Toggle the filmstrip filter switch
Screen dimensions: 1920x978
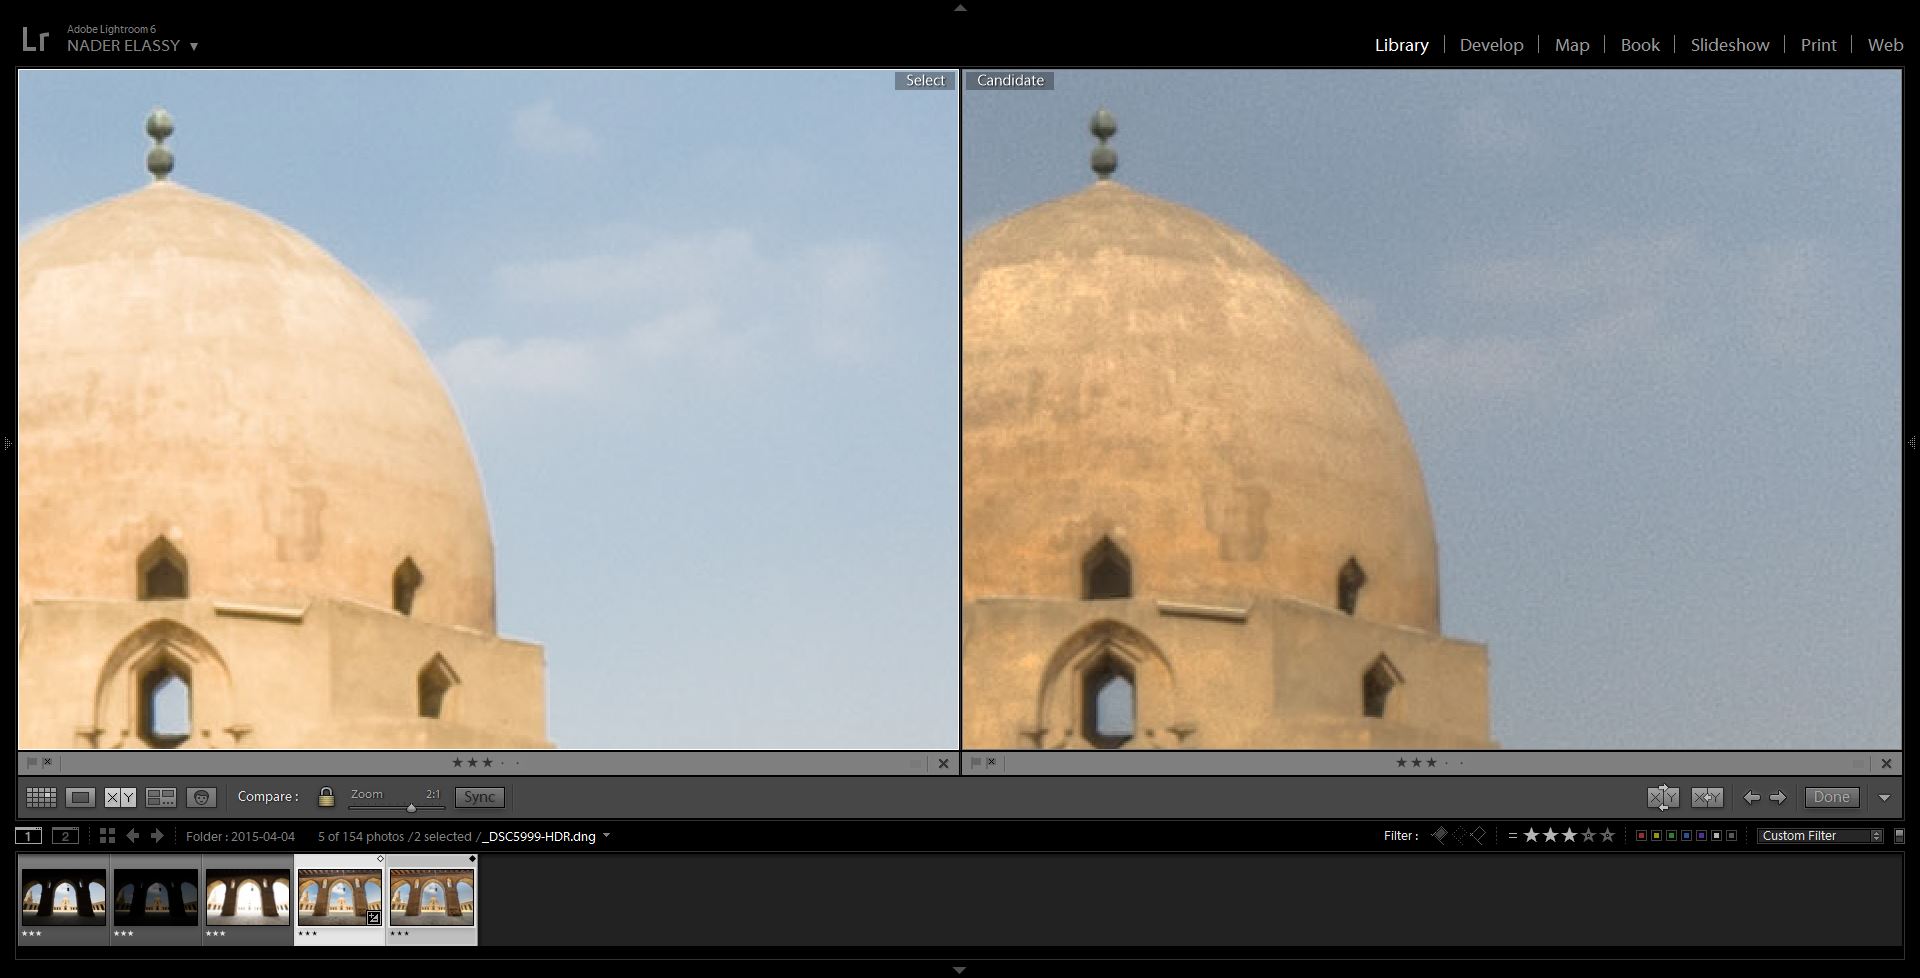1899,836
